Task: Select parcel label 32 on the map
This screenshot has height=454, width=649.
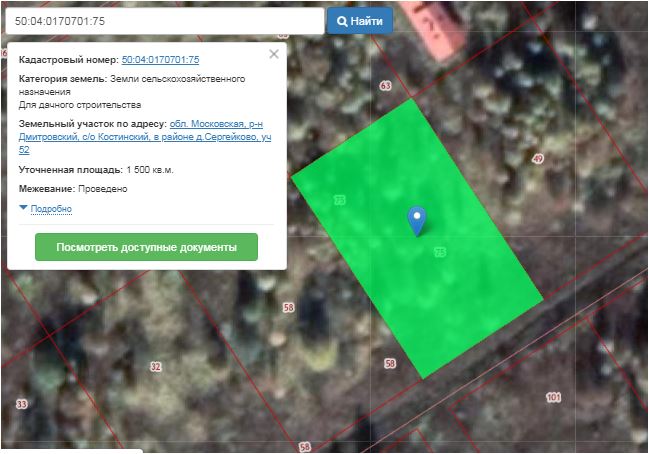Action: pyautogui.click(x=155, y=367)
